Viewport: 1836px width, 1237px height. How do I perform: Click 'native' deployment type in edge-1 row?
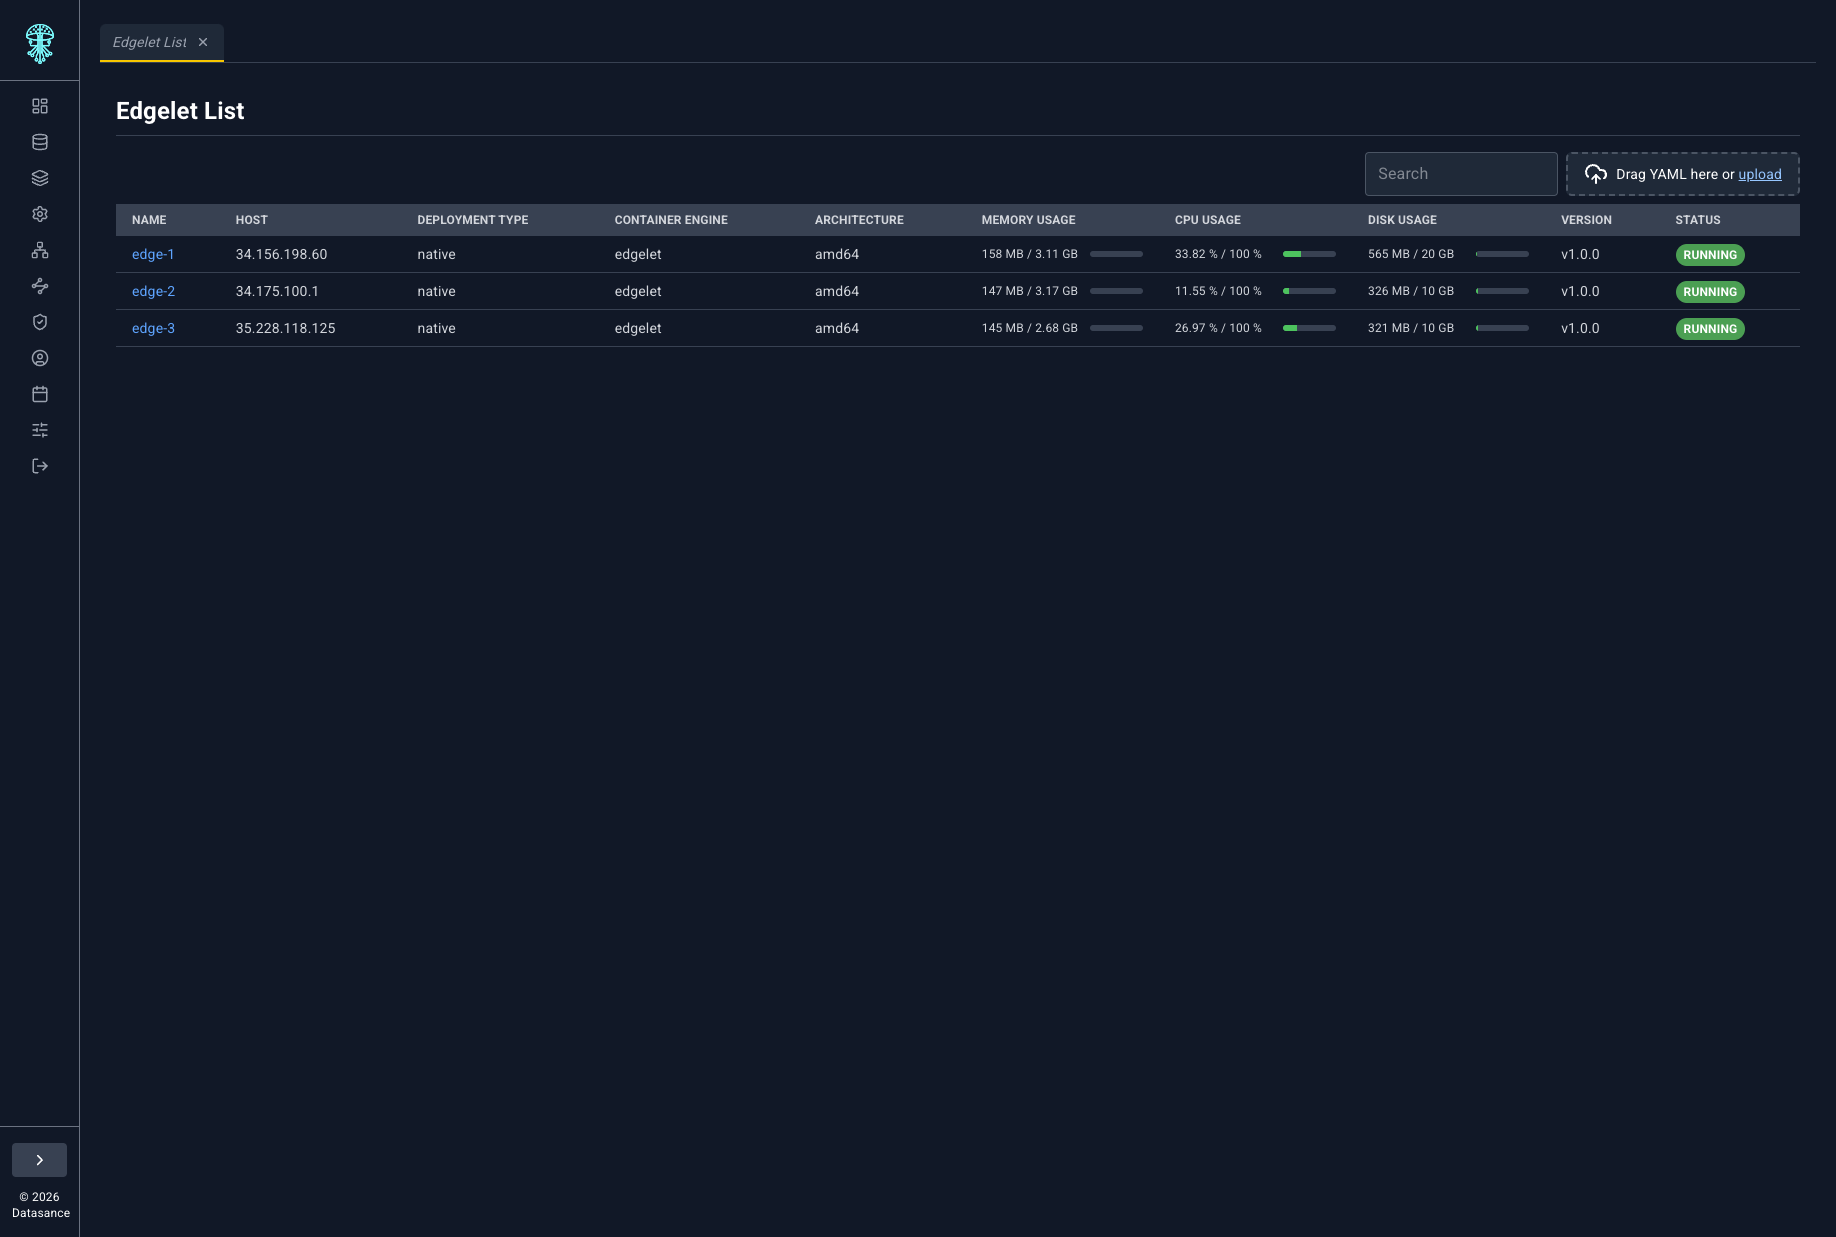click(x=436, y=254)
